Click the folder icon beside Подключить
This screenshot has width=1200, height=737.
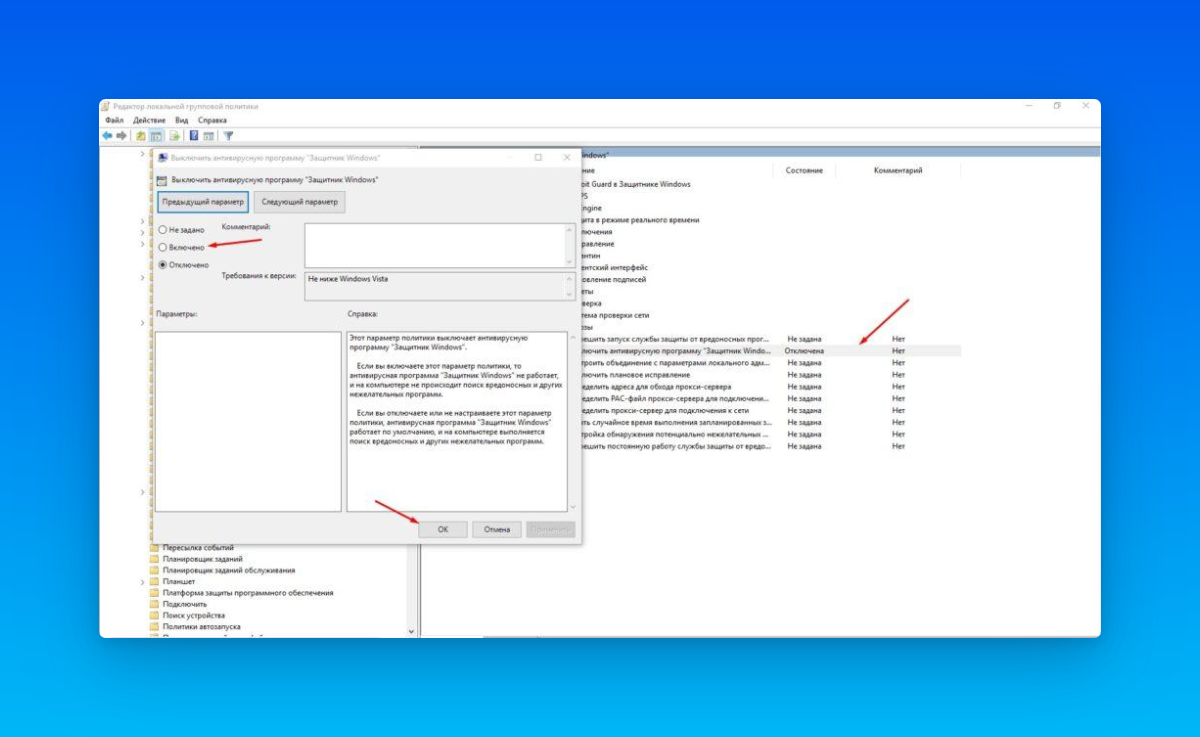tap(155, 604)
